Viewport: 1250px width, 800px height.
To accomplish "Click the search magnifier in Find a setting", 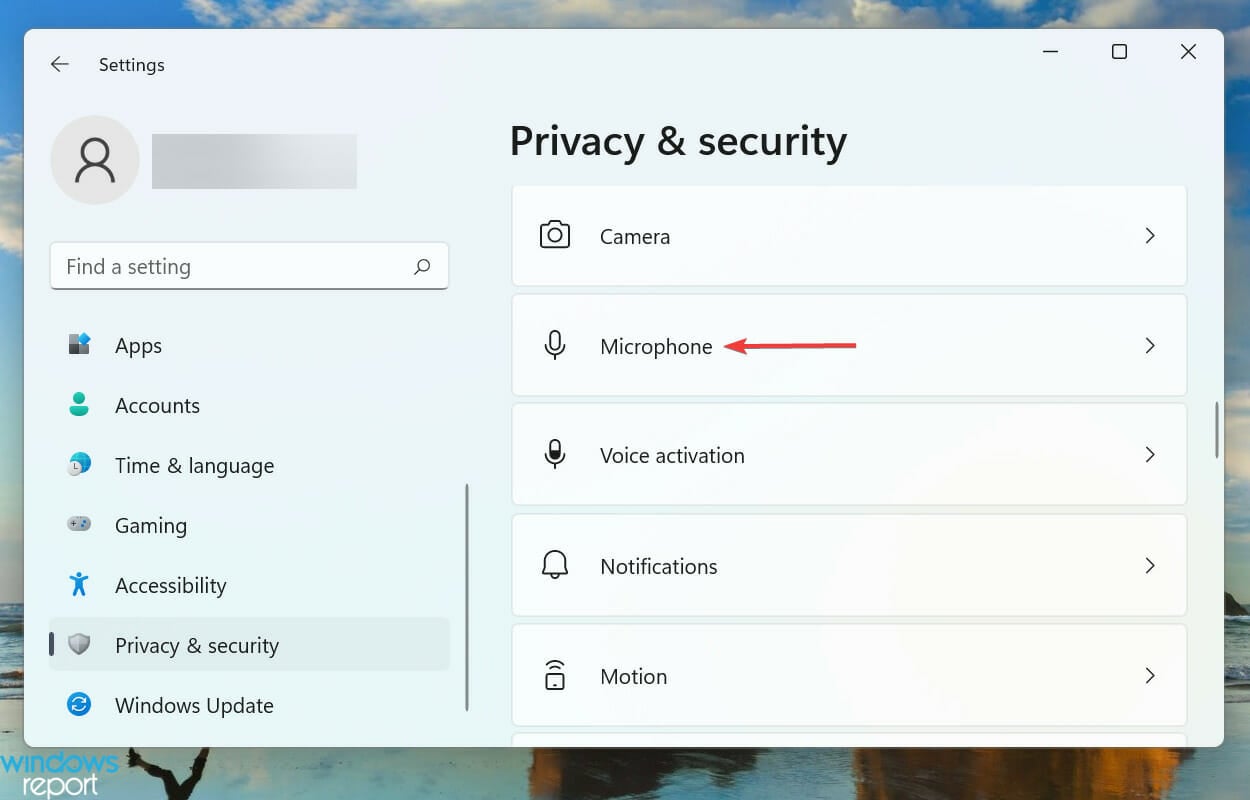I will pyautogui.click(x=422, y=267).
